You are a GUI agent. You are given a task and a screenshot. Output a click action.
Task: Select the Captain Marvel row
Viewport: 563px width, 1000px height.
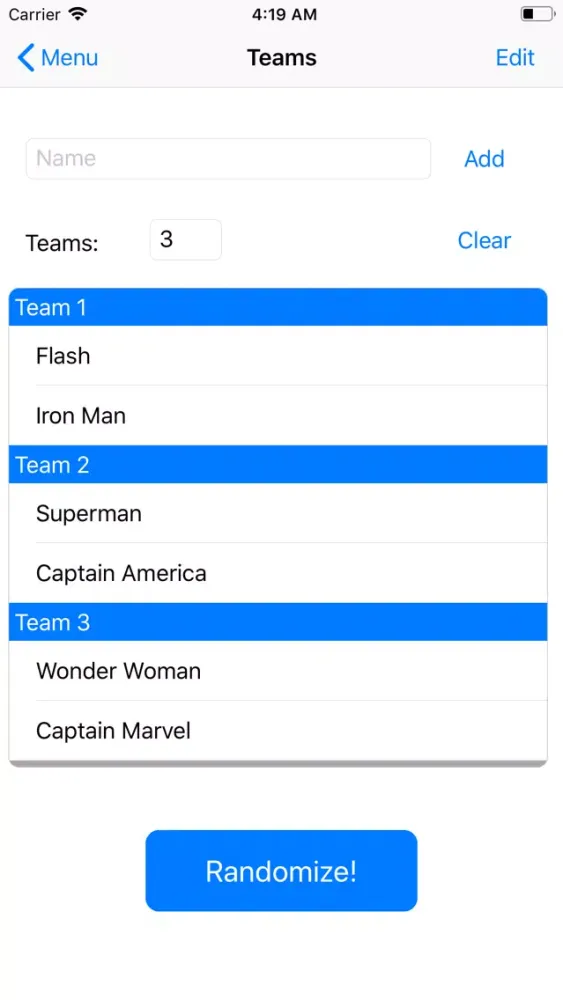pyautogui.click(x=278, y=731)
